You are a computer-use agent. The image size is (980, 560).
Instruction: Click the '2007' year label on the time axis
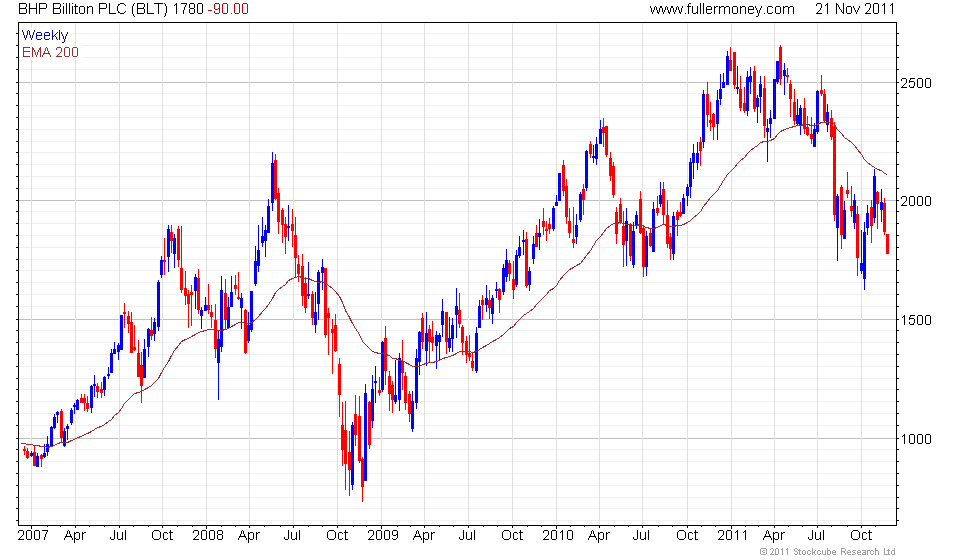pyautogui.click(x=33, y=535)
